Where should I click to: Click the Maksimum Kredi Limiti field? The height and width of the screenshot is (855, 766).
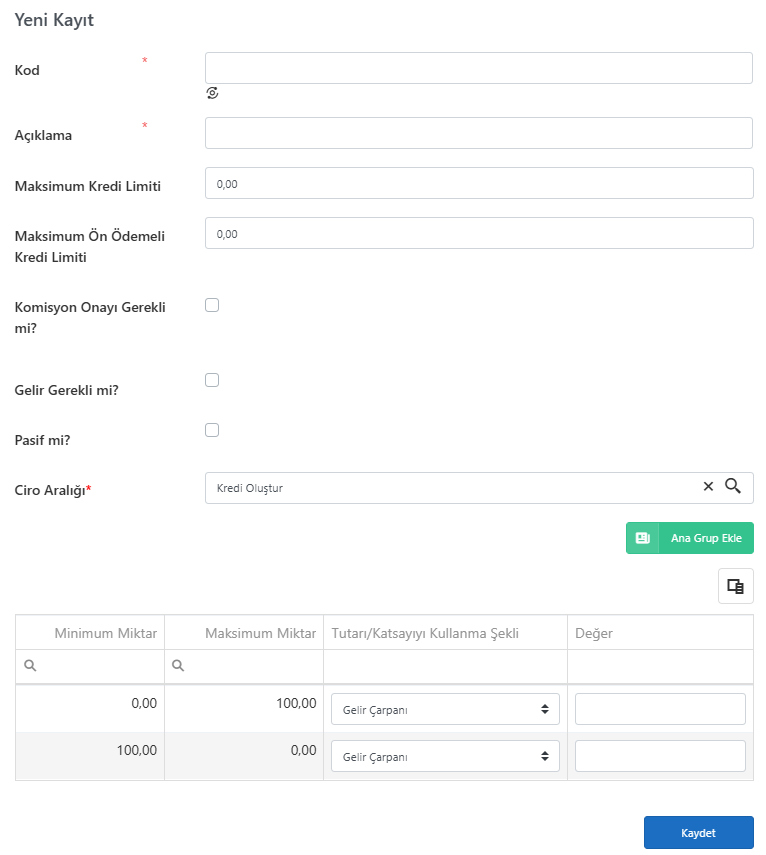tap(479, 183)
